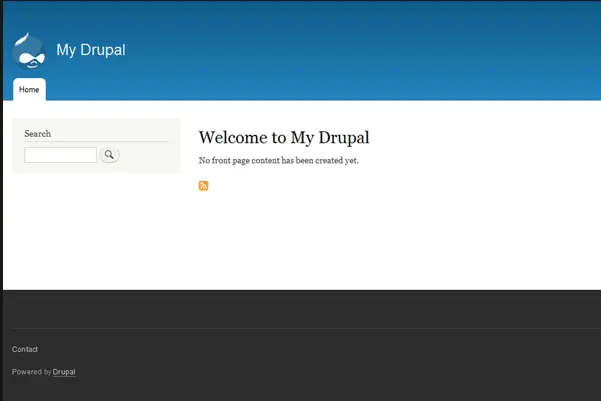Open the Home tab
Viewport: 601px width, 401px height.
pos(29,89)
